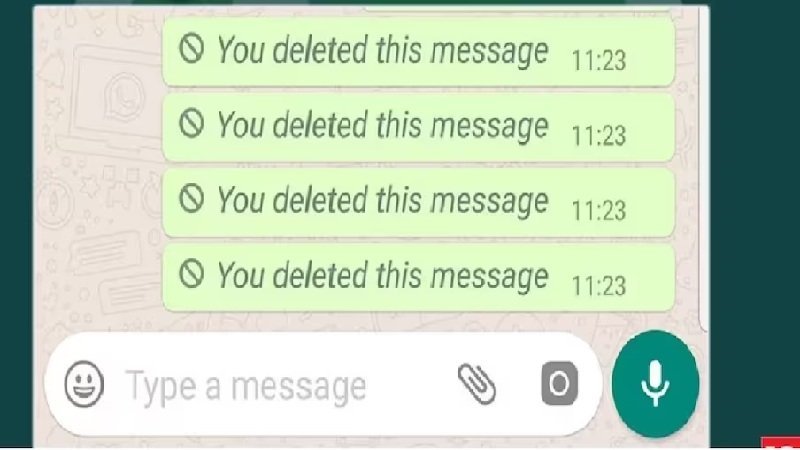This screenshot has height=450, width=800.
Task: Select the last 'You deleted this message' bubble
Action: tap(419, 277)
